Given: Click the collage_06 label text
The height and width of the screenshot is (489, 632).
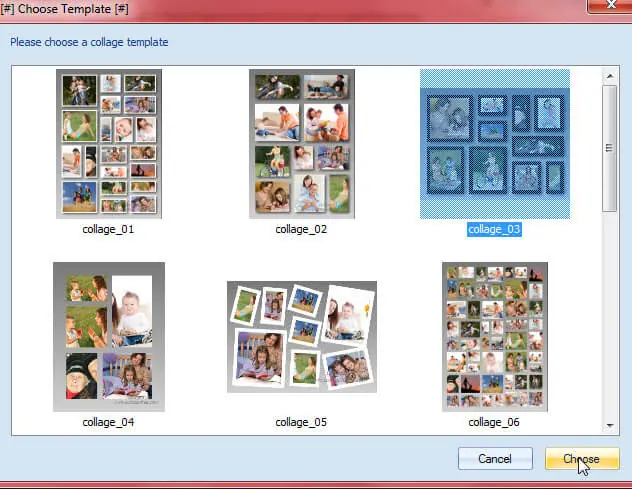Looking at the screenshot, I should (x=494, y=422).
